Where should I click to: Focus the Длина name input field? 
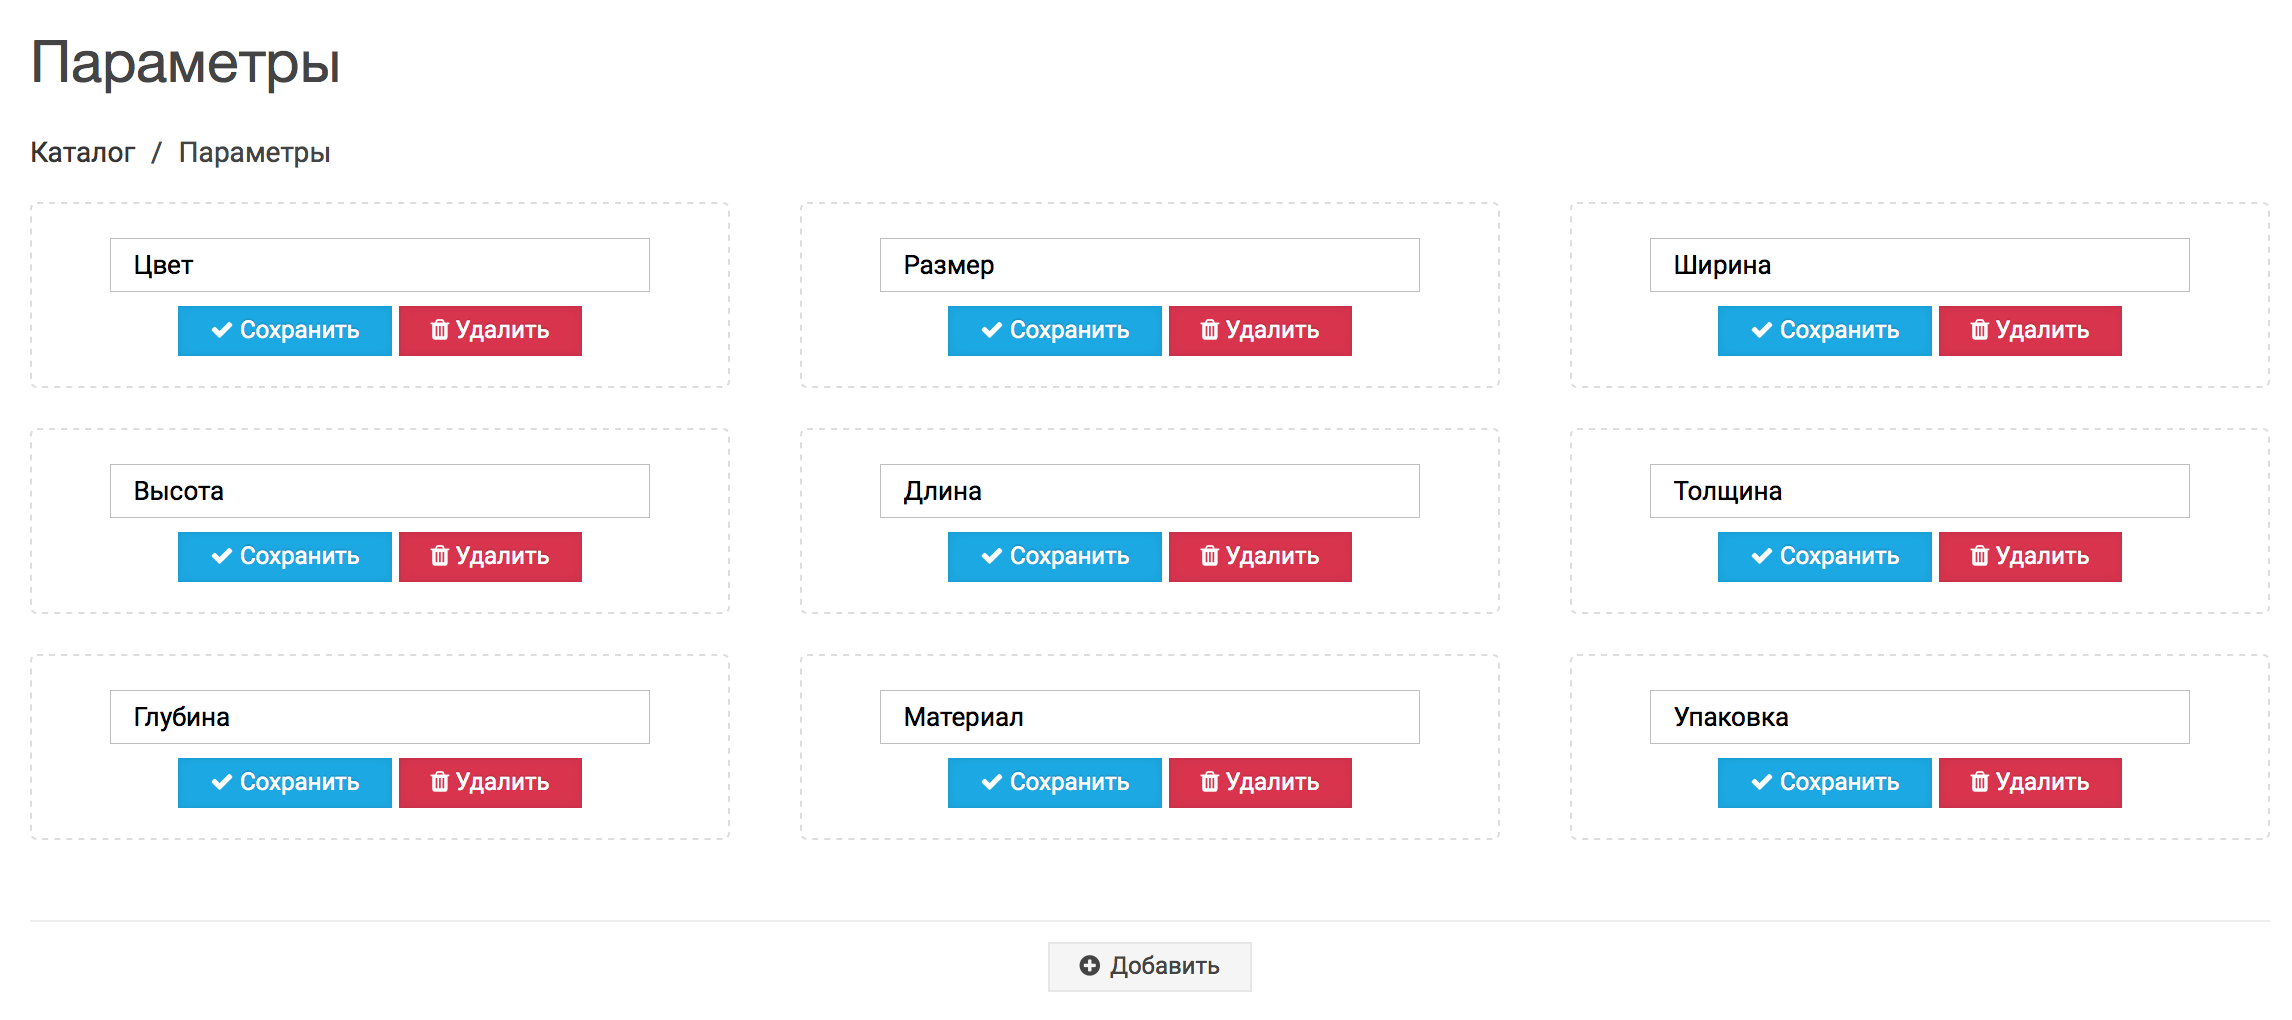click(x=1149, y=491)
